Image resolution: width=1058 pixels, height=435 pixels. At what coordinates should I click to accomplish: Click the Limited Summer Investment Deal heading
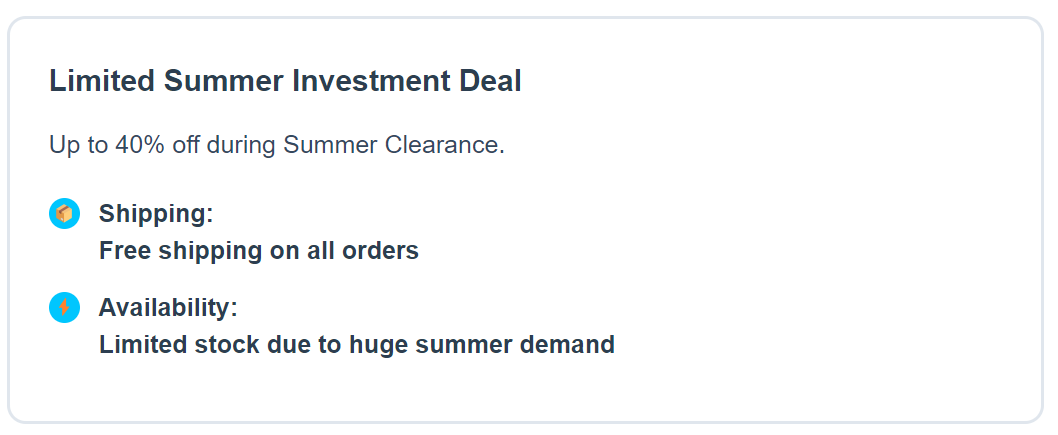coord(285,81)
